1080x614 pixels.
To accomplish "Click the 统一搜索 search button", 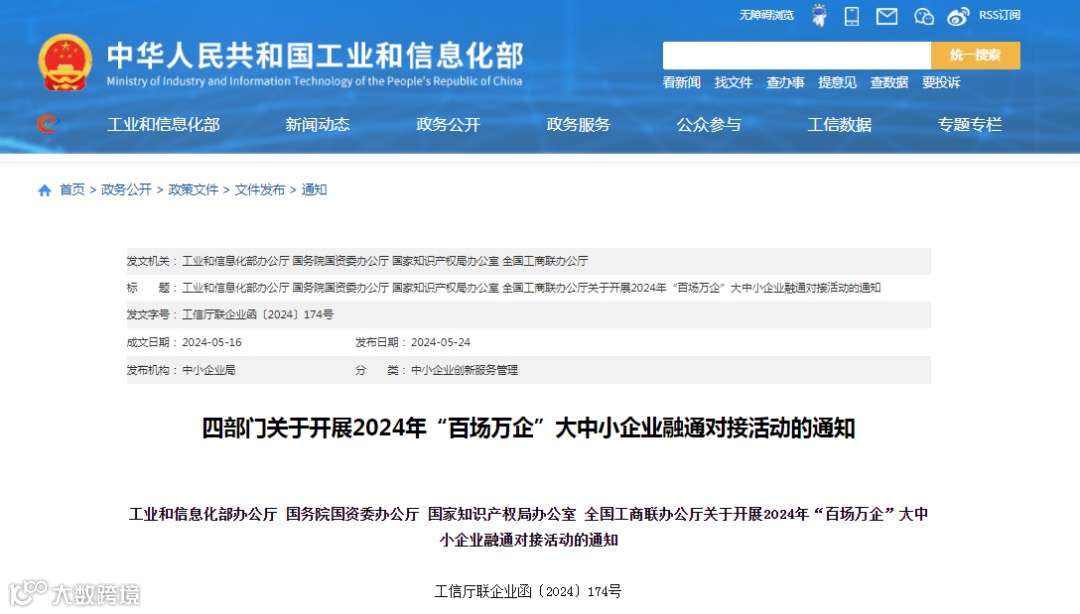I will [975, 55].
